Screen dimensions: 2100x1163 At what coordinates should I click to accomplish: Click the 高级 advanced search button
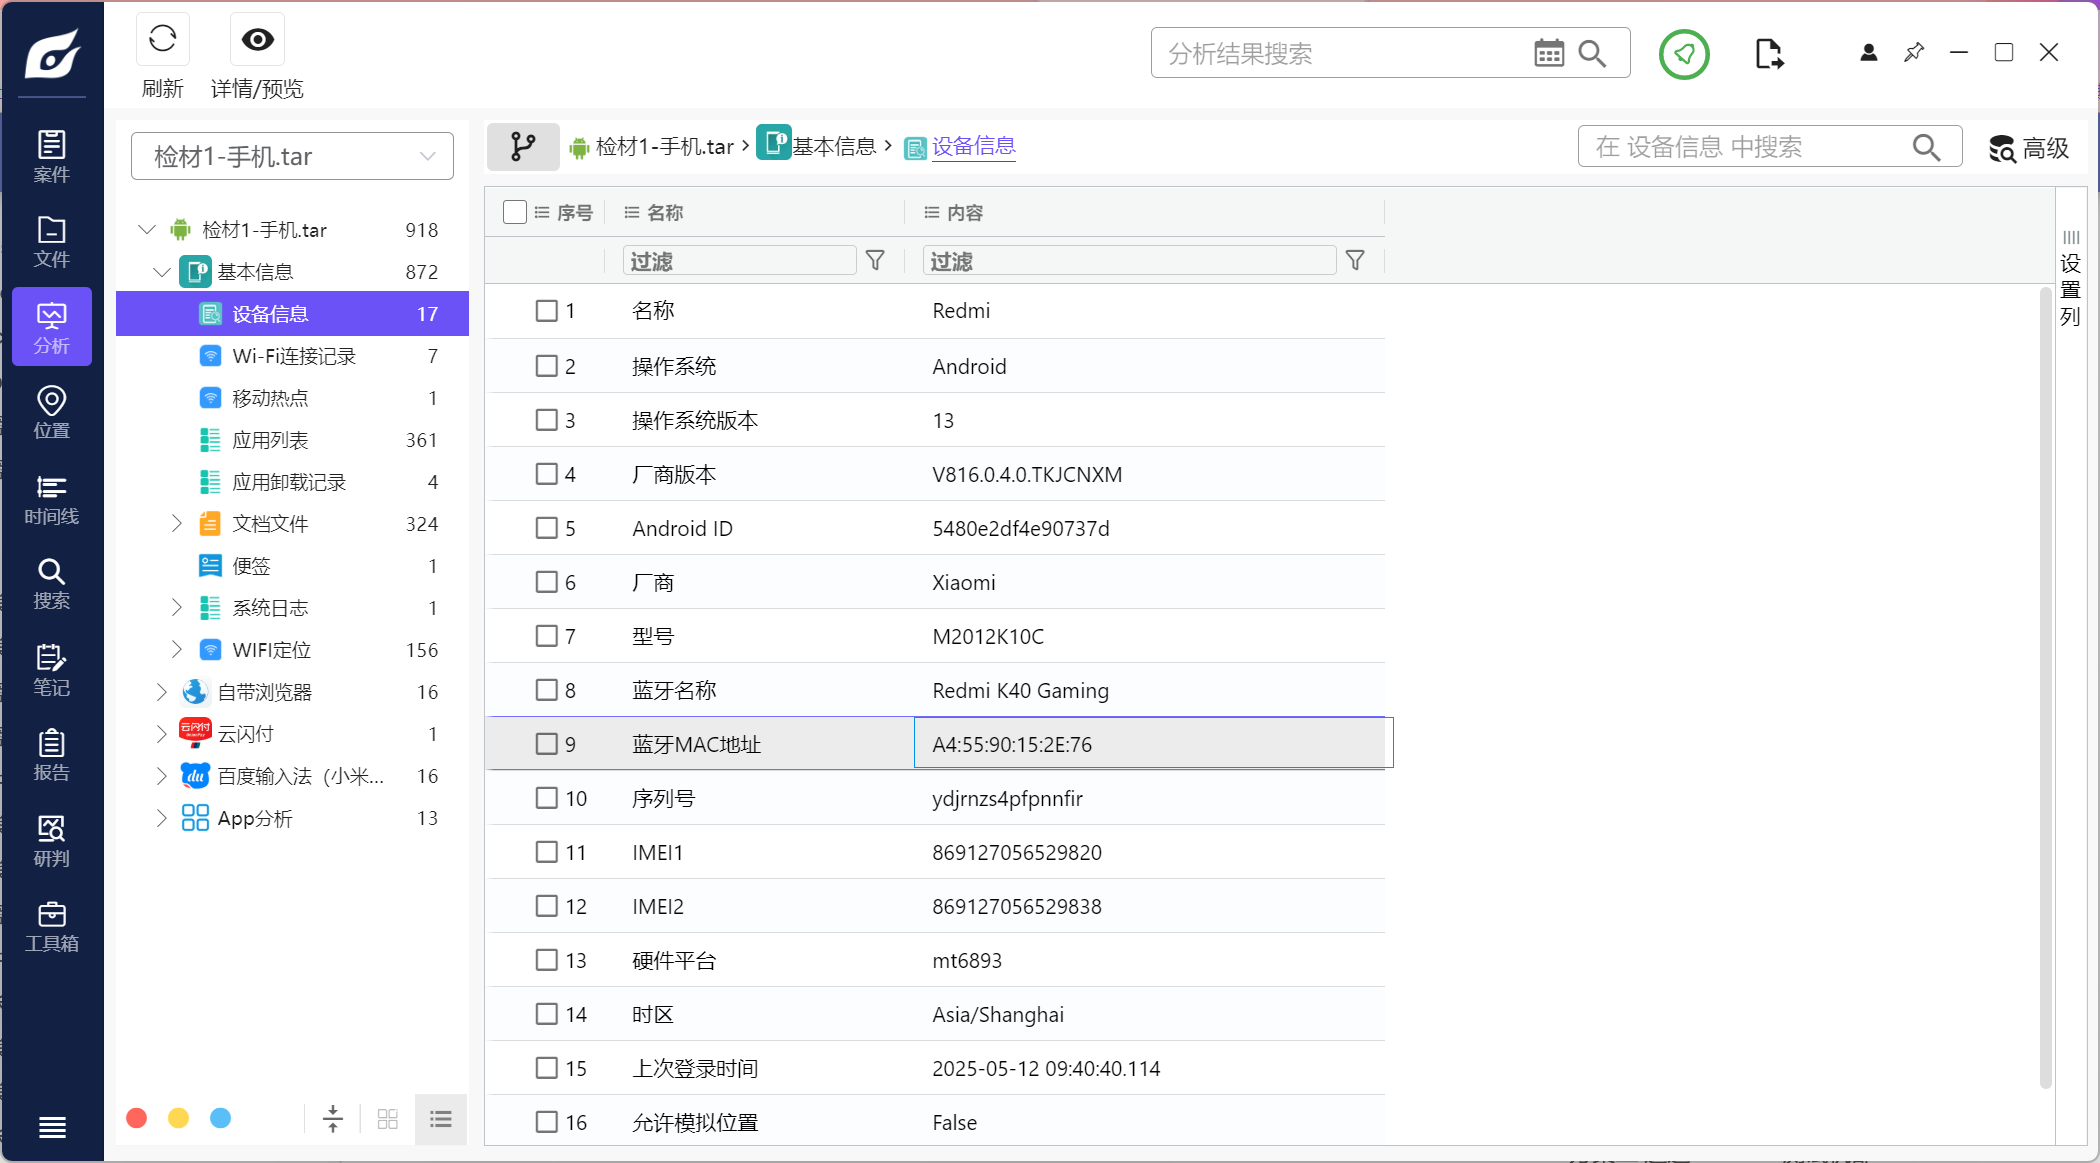pyautogui.click(x=2028, y=148)
